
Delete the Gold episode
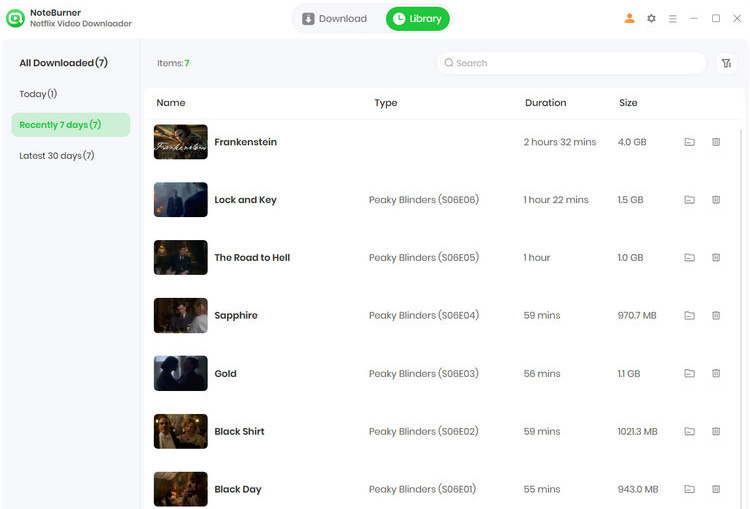coord(716,373)
